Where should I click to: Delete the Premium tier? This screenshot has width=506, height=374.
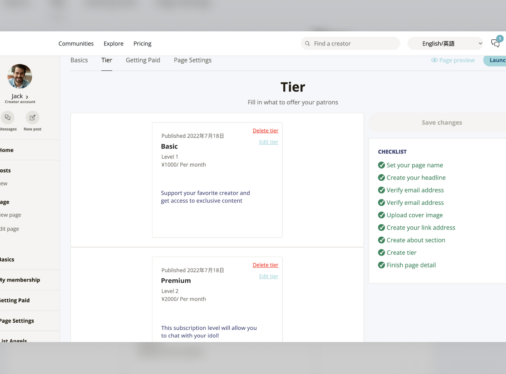tap(265, 265)
